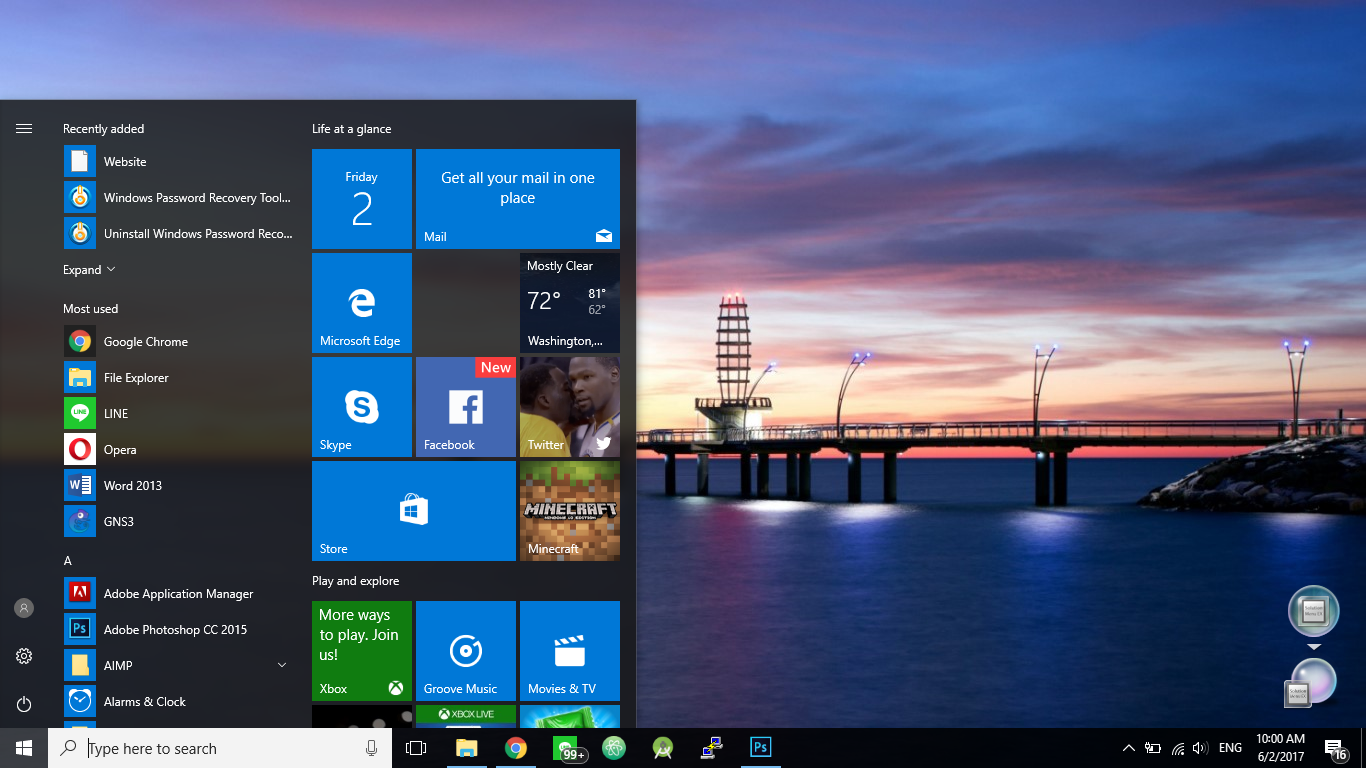Open the Minecraft tile thumbnail
The width and height of the screenshot is (1366, 768).
[x=570, y=511]
